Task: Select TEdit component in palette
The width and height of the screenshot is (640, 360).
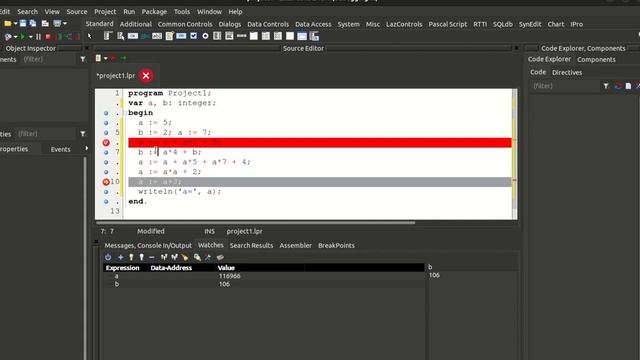Action: [x=157, y=36]
